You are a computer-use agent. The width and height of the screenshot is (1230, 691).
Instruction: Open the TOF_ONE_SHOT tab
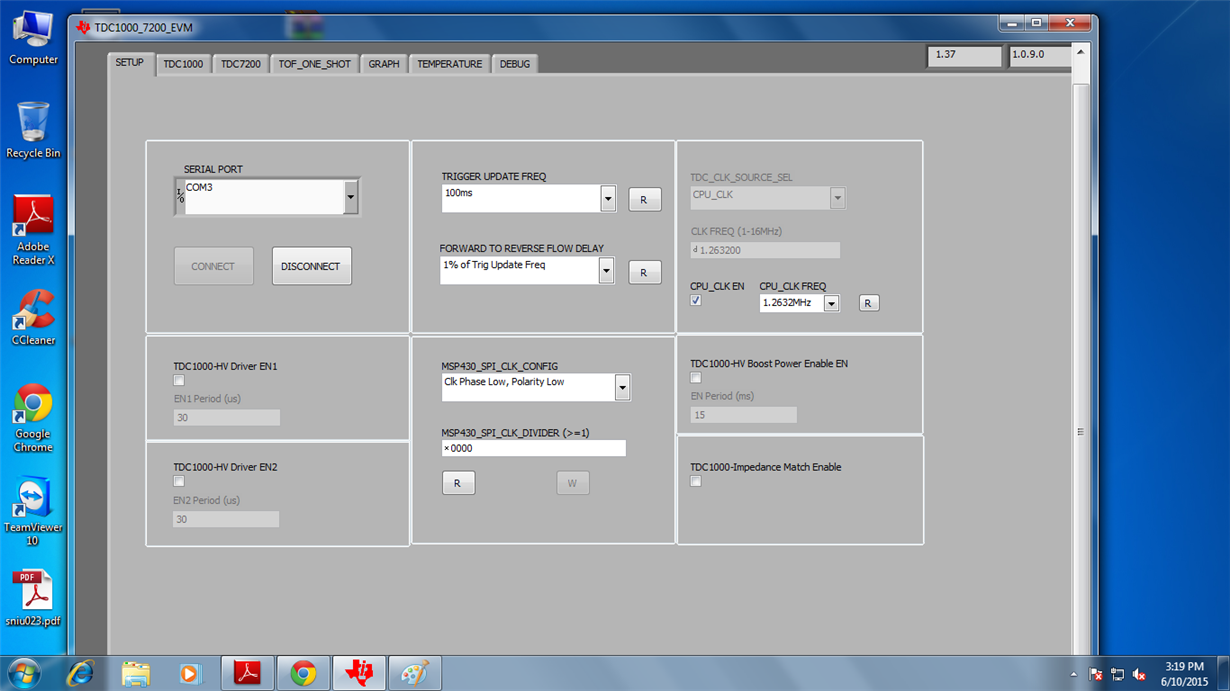click(x=315, y=64)
